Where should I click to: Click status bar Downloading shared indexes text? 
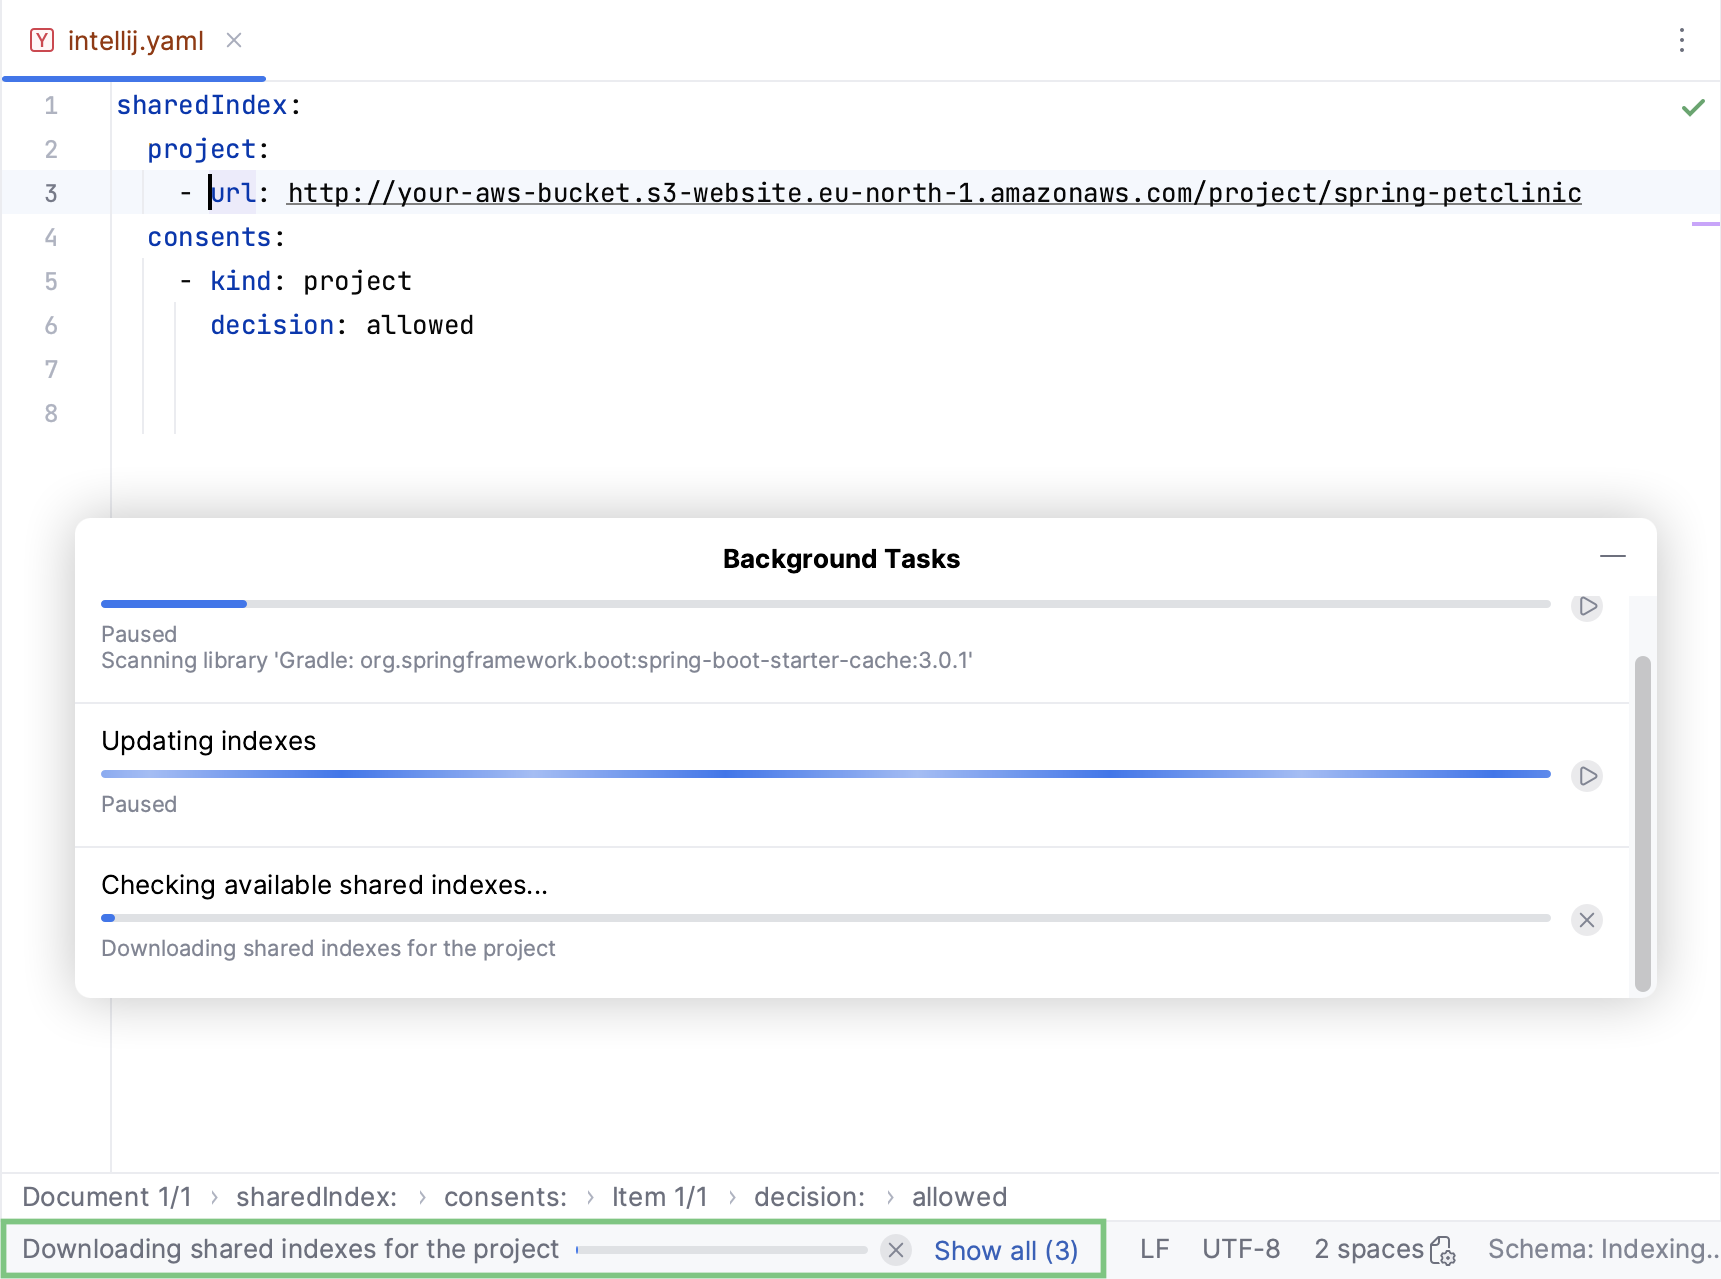click(290, 1249)
